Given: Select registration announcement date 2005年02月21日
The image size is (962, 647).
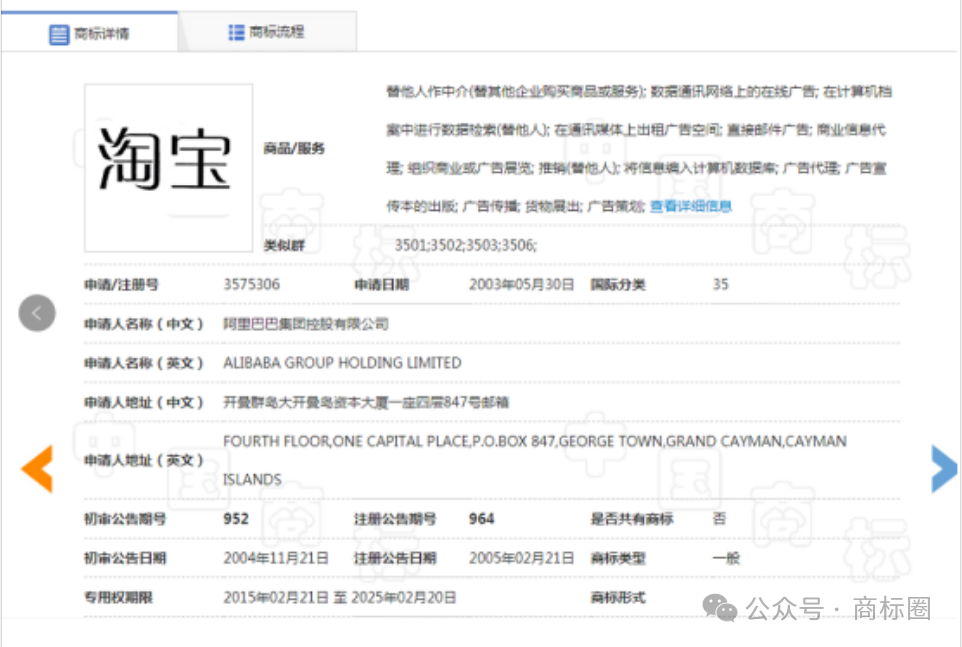Looking at the screenshot, I should click(x=521, y=558).
